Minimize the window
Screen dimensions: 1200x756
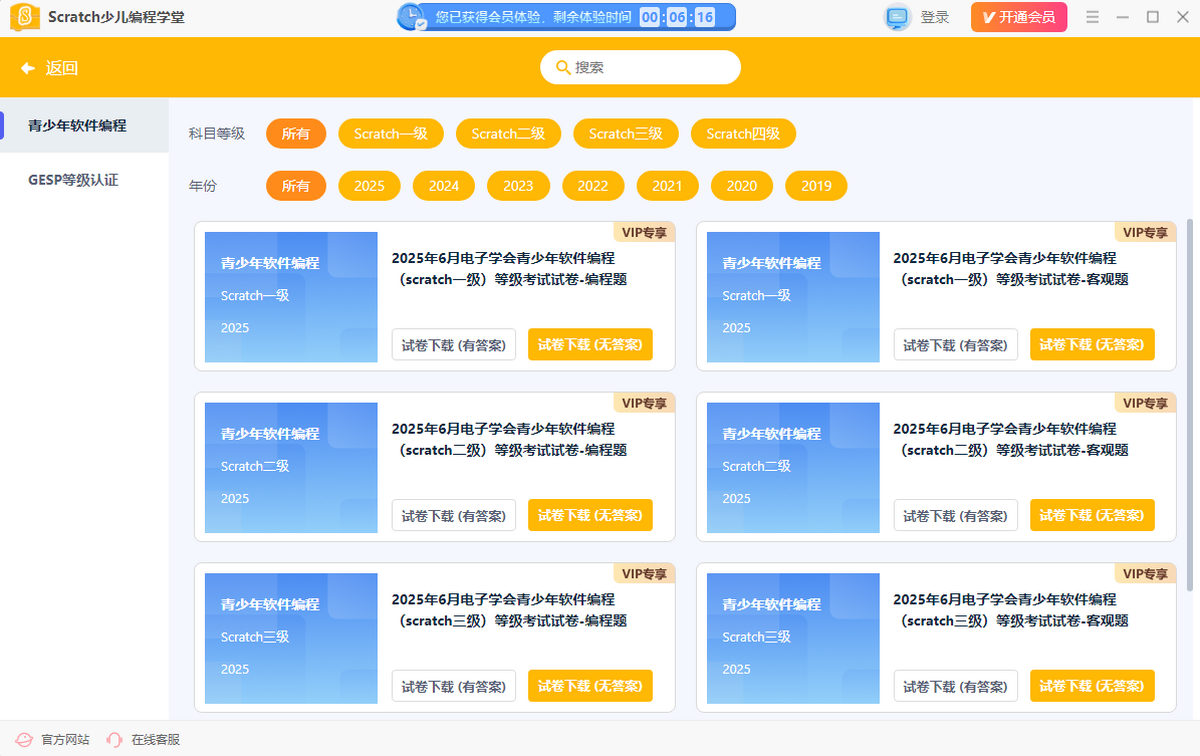(1123, 17)
